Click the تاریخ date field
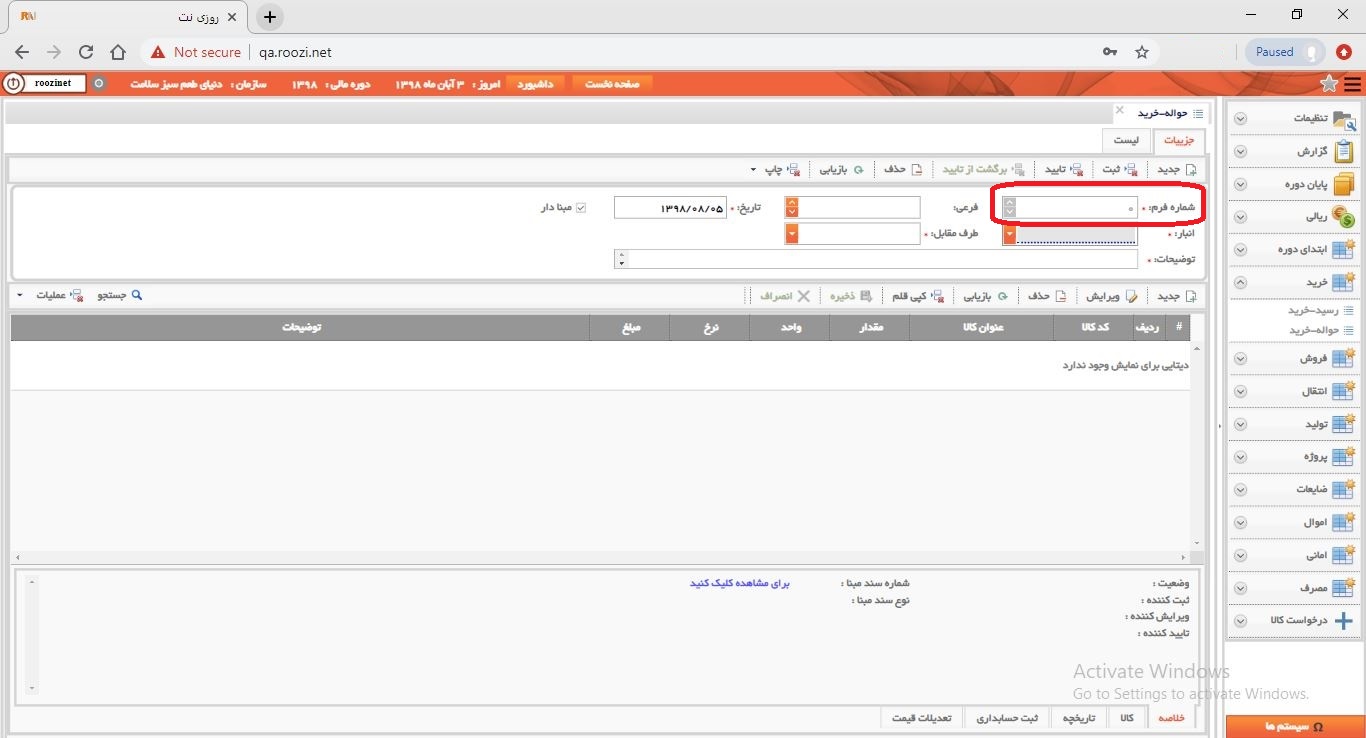 coord(670,208)
